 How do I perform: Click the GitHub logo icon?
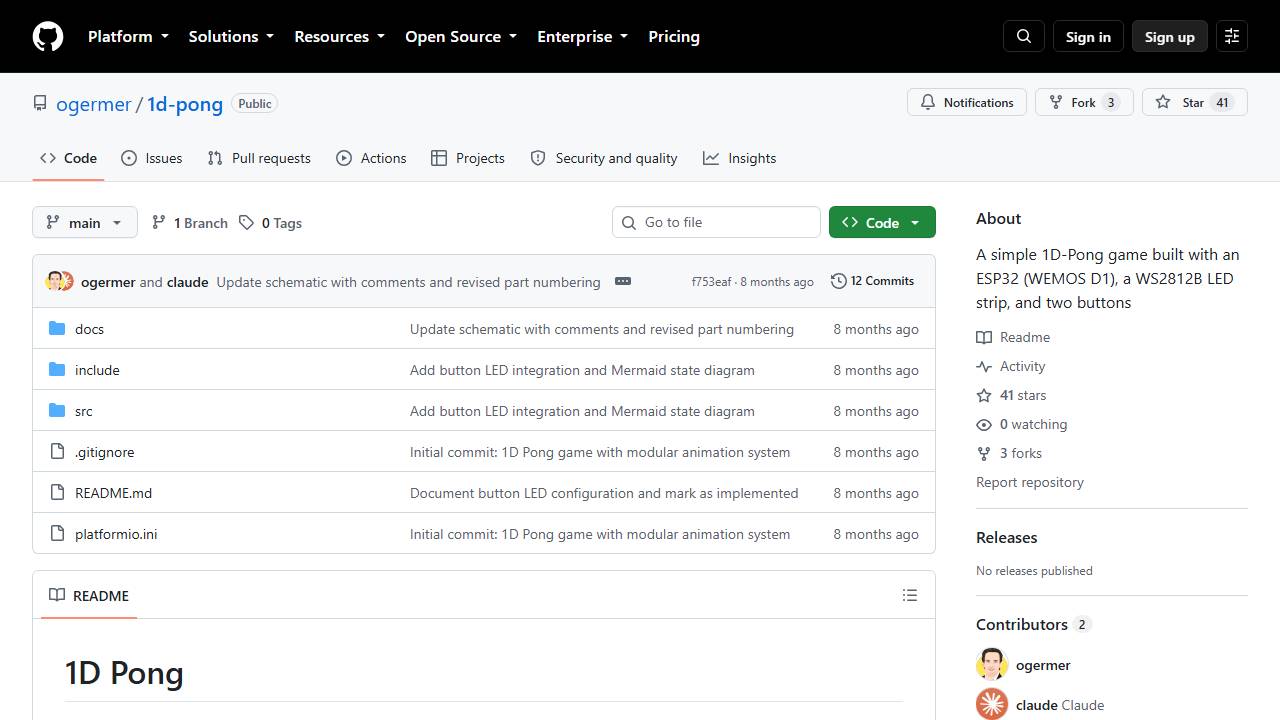pyautogui.click(x=48, y=37)
